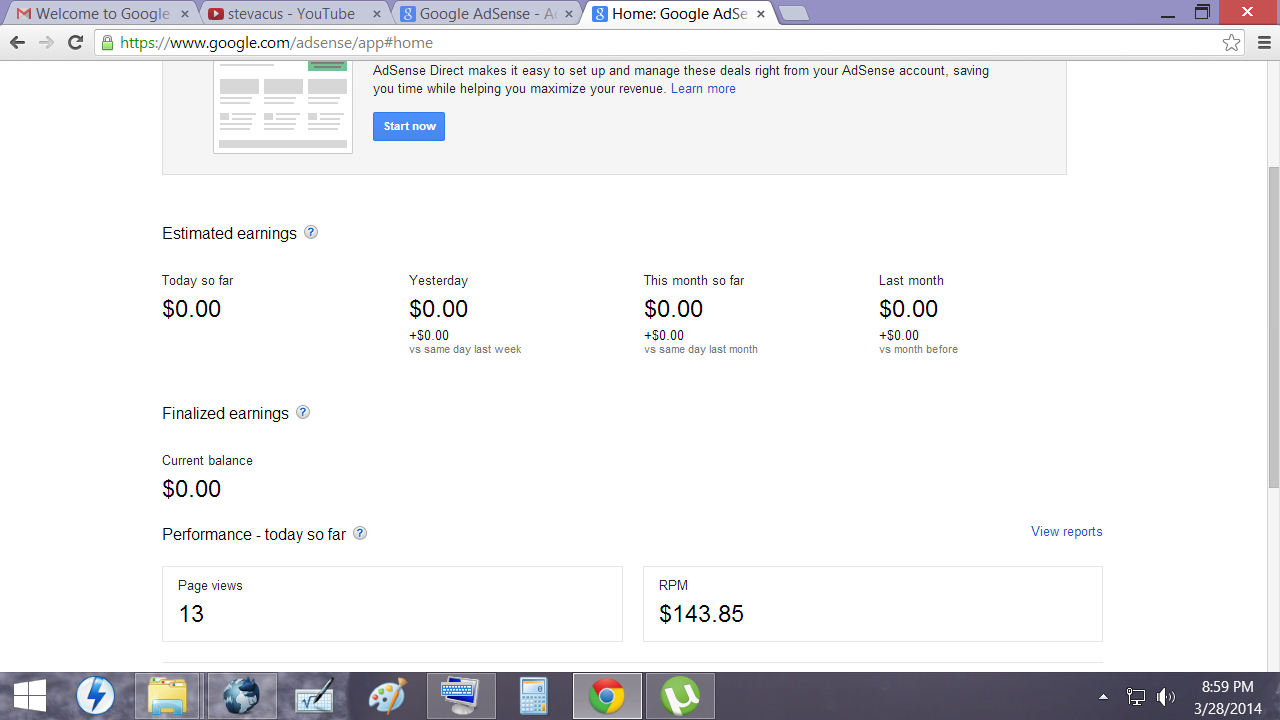The image size is (1280, 720).
Task: Open File Explorer from the taskbar
Action: pyautogui.click(x=166, y=696)
